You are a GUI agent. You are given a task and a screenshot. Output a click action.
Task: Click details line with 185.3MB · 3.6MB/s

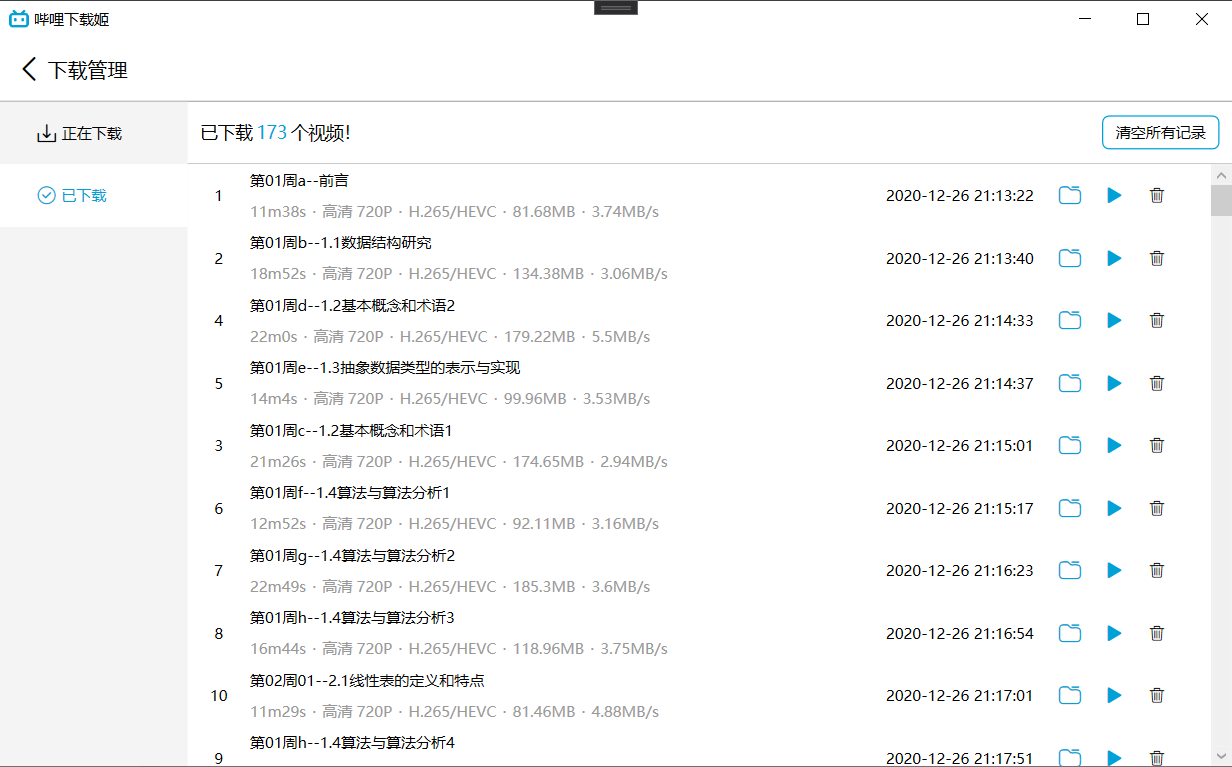(450, 587)
